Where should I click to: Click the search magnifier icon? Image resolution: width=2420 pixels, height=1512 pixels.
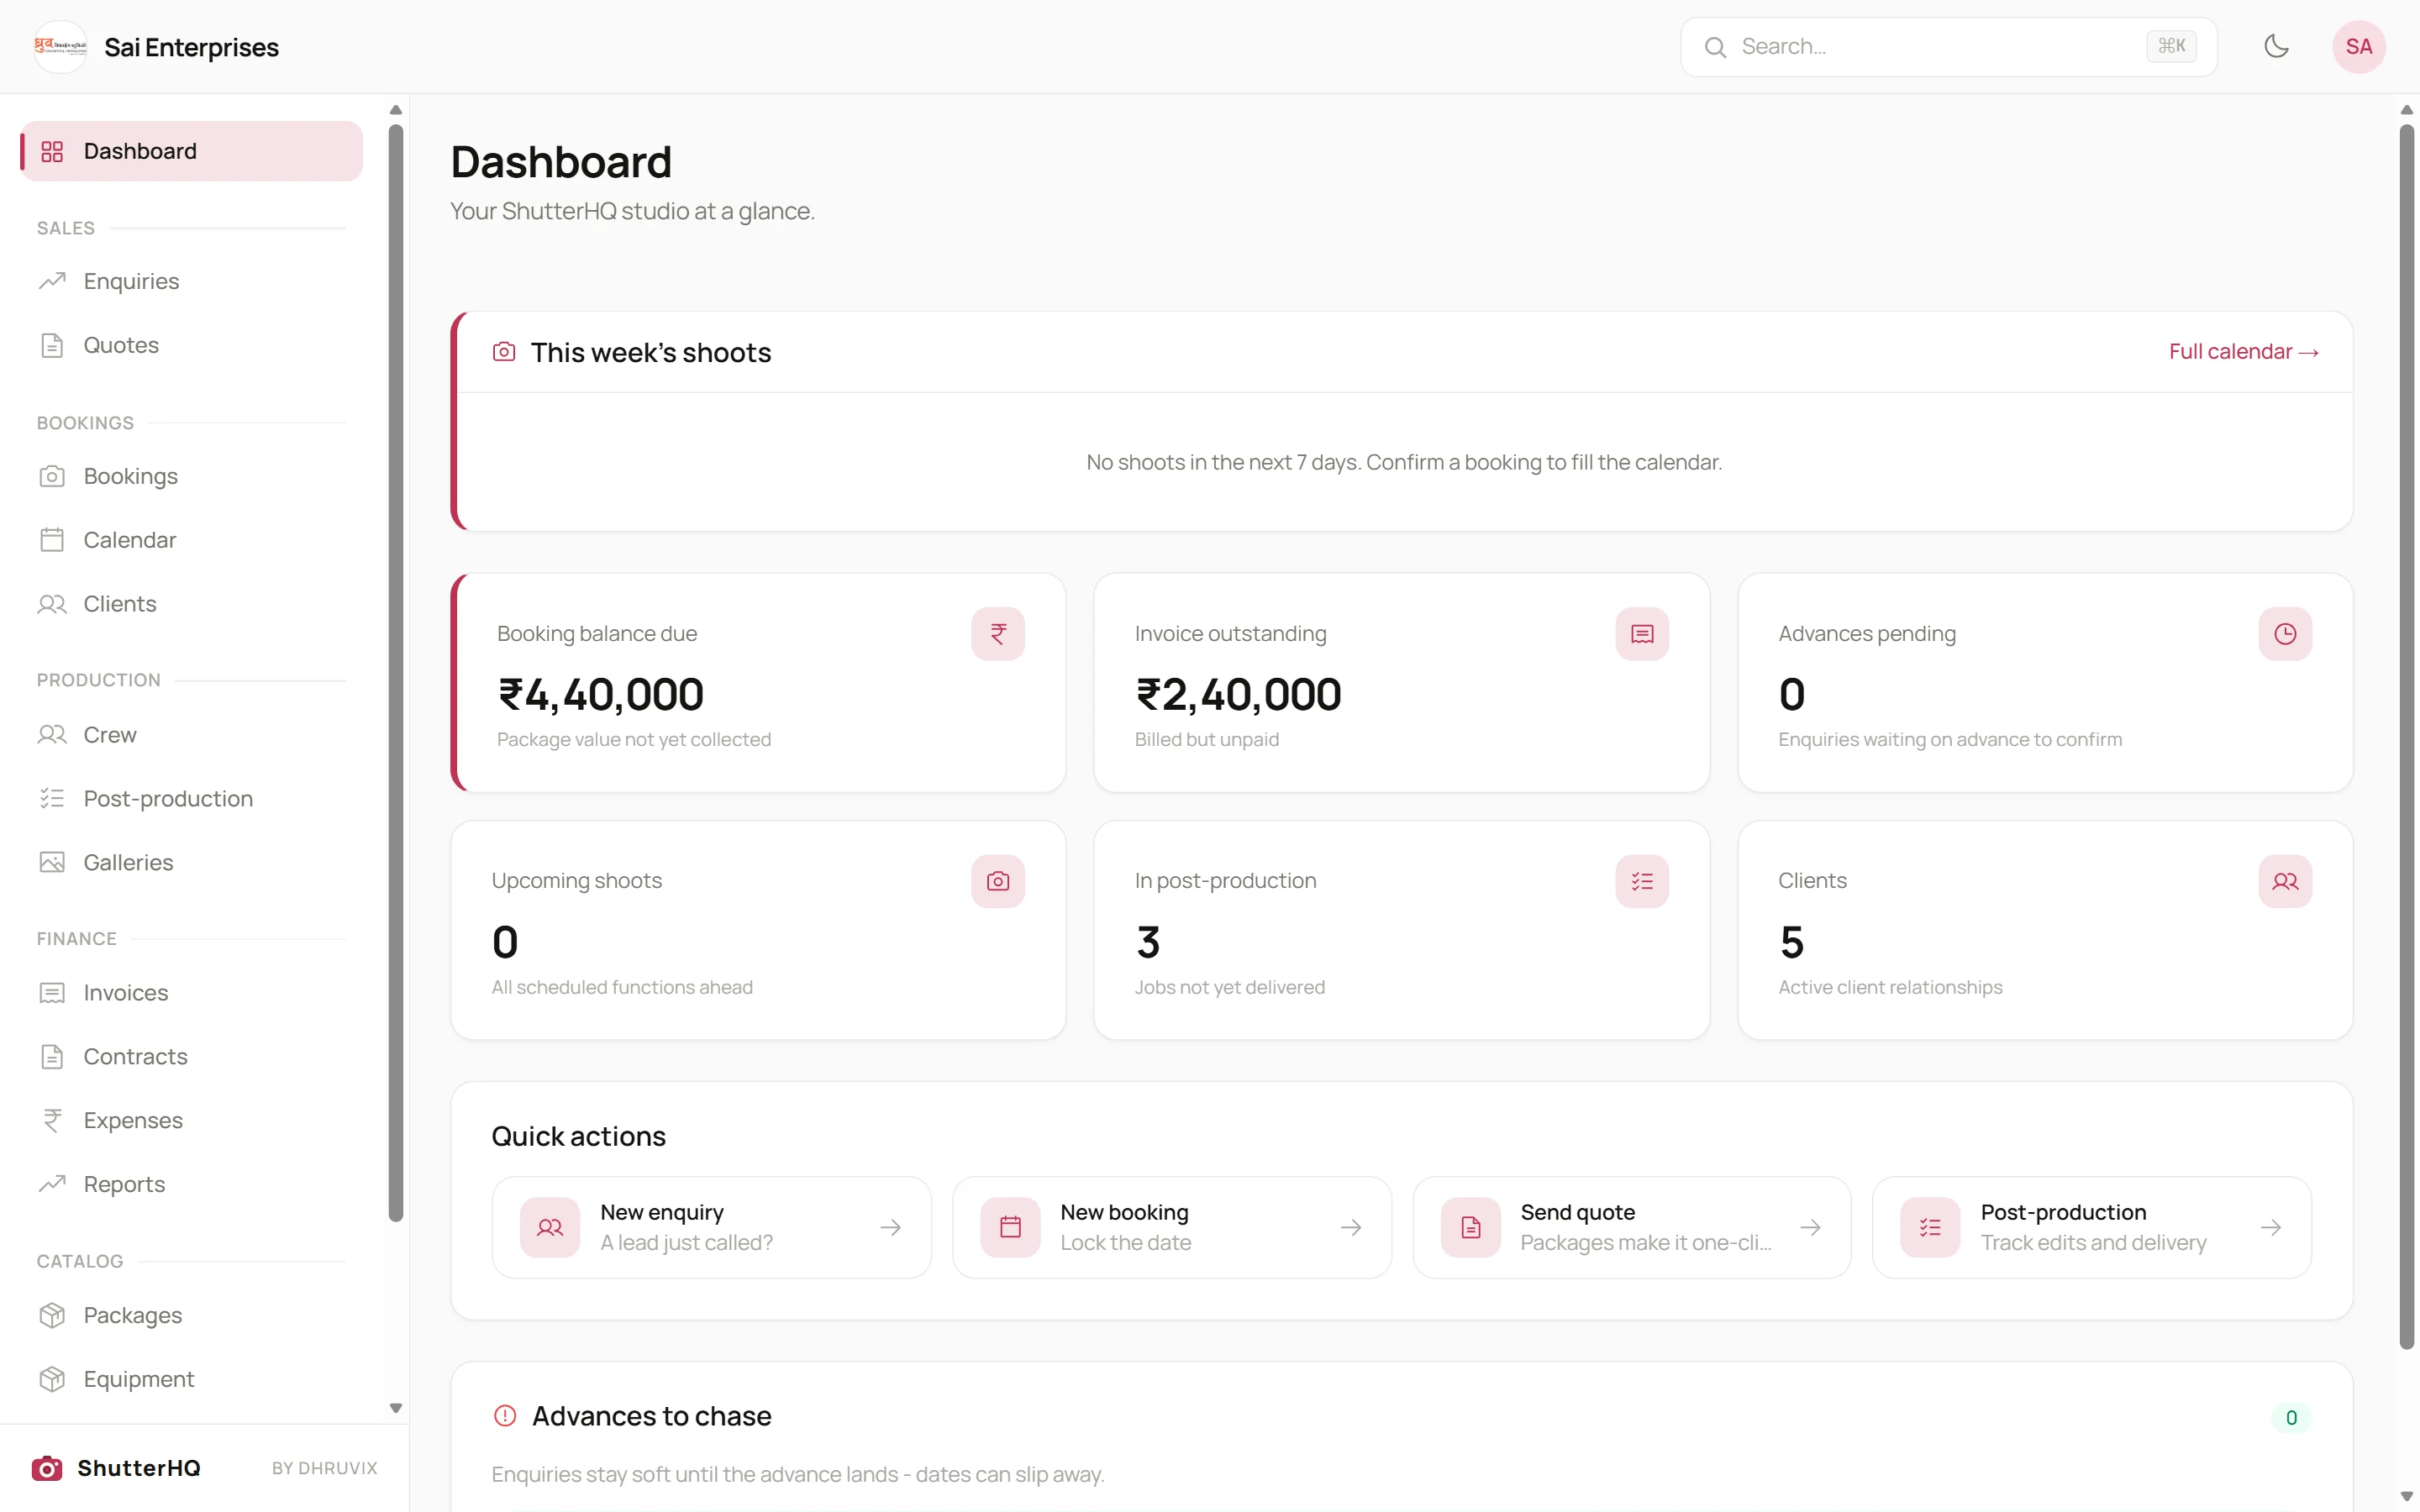(x=1715, y=47)
